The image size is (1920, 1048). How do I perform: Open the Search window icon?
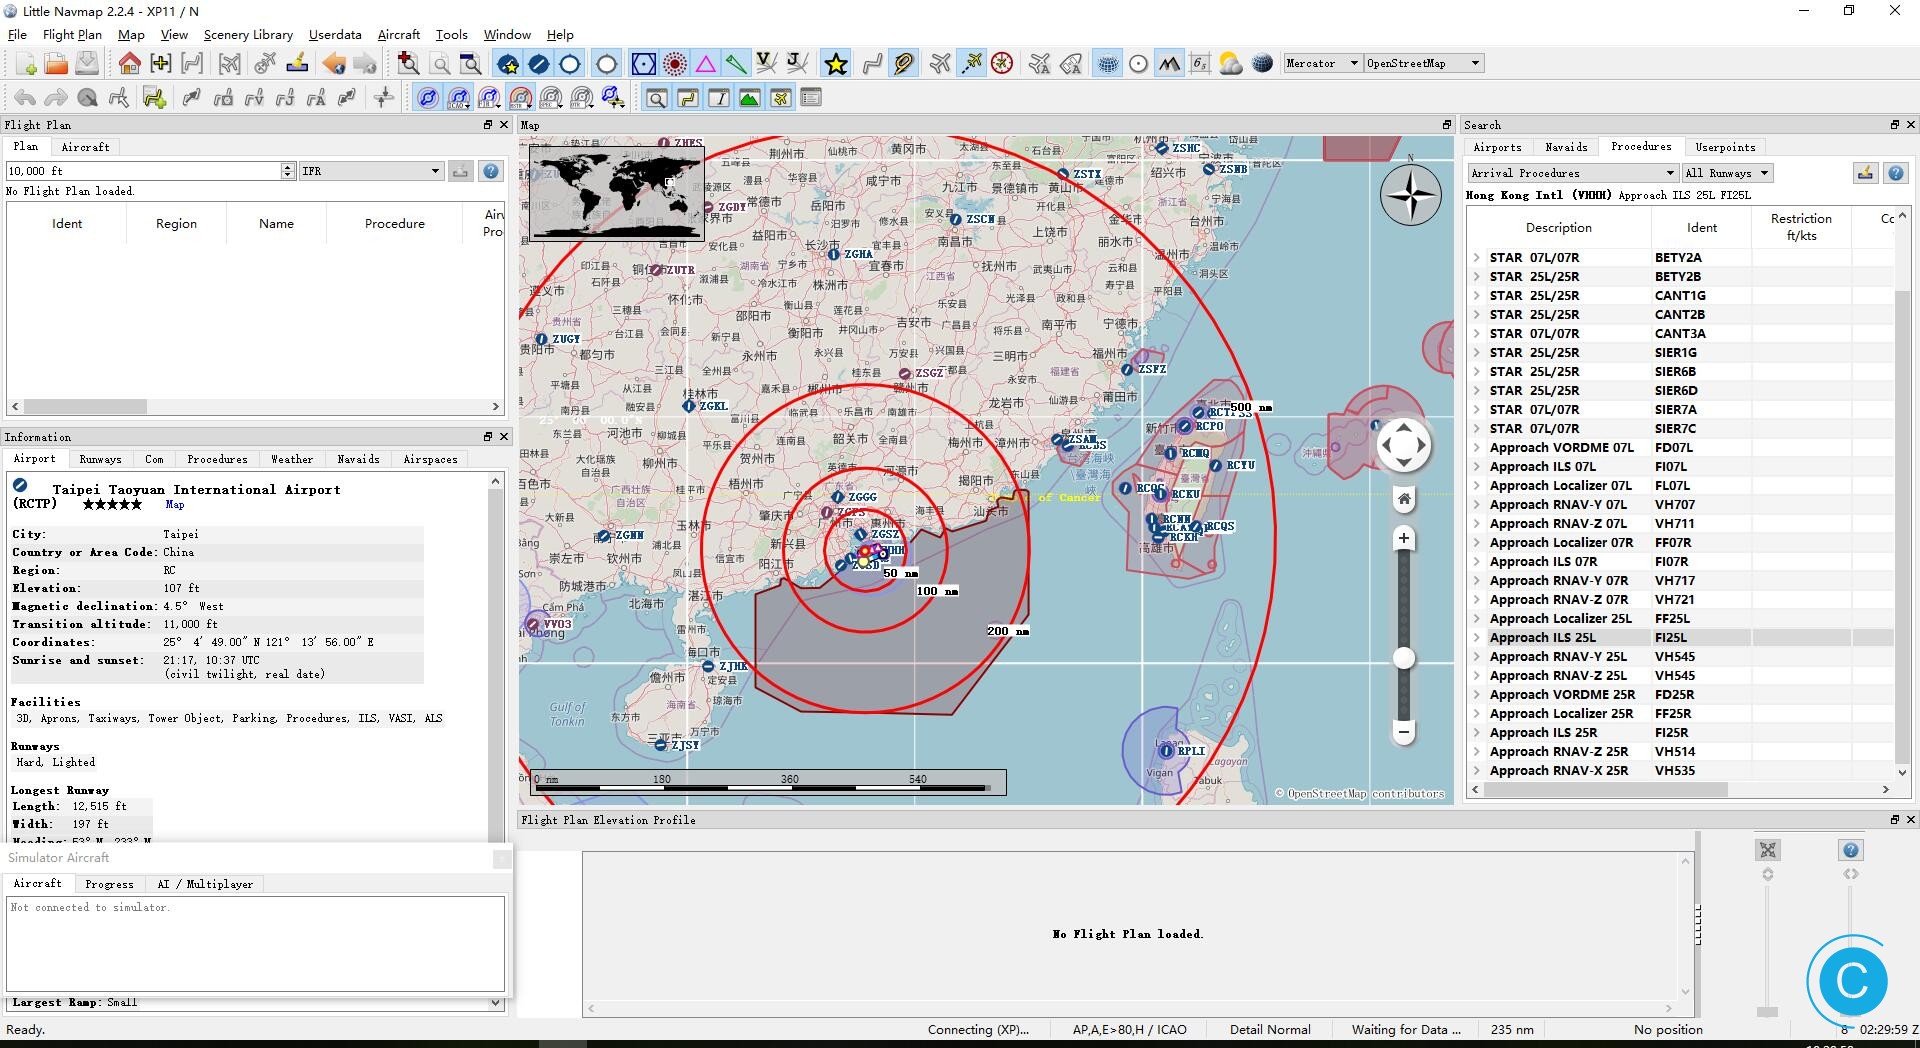coord(657,98)
